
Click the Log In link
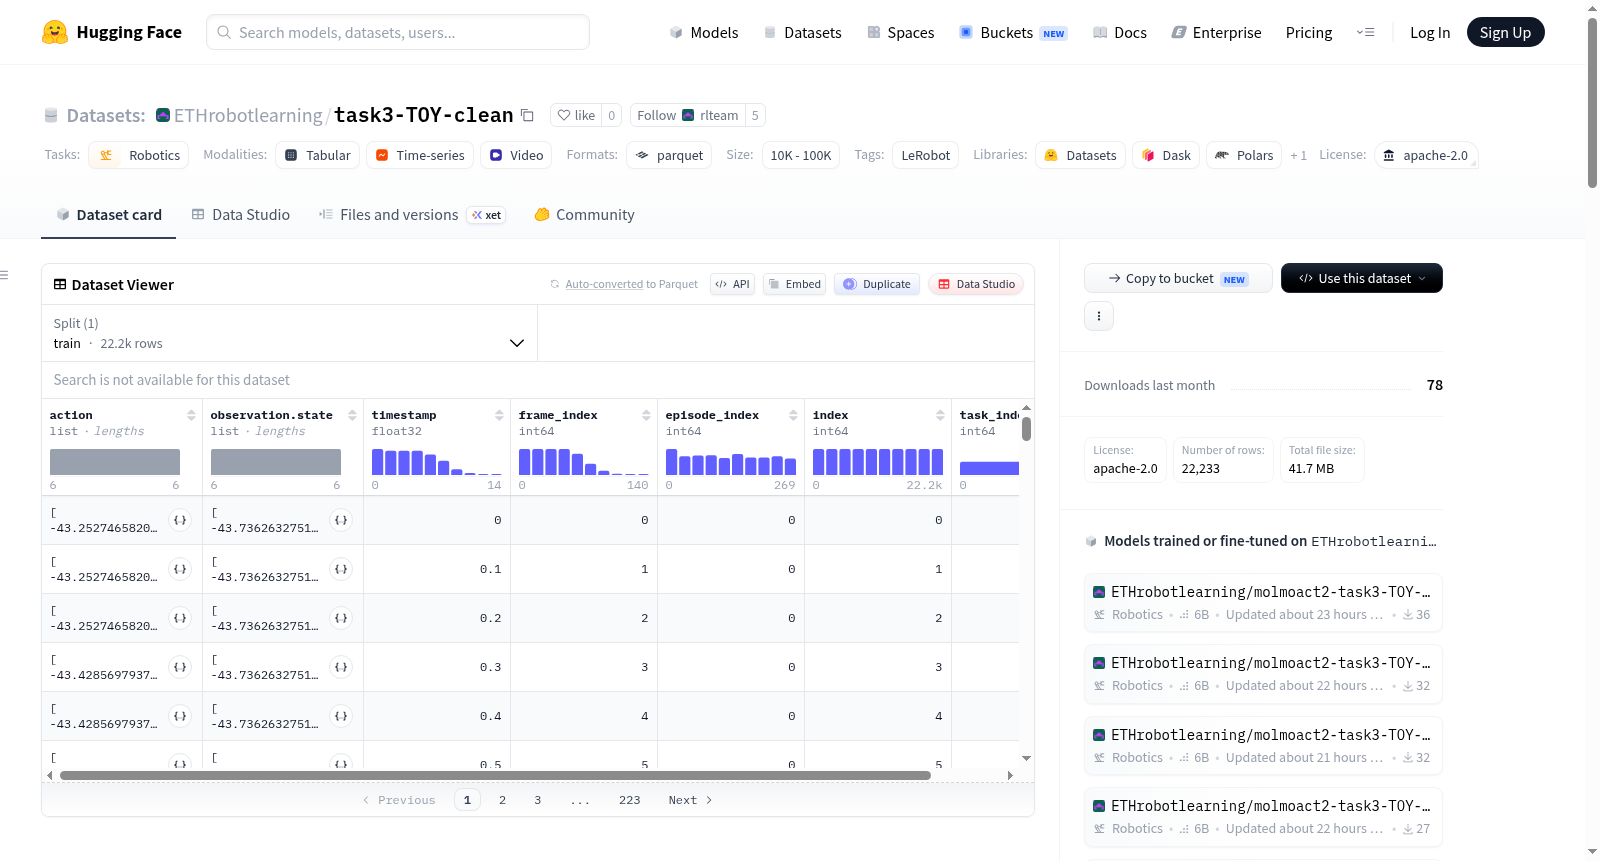tap(1430, 32)
